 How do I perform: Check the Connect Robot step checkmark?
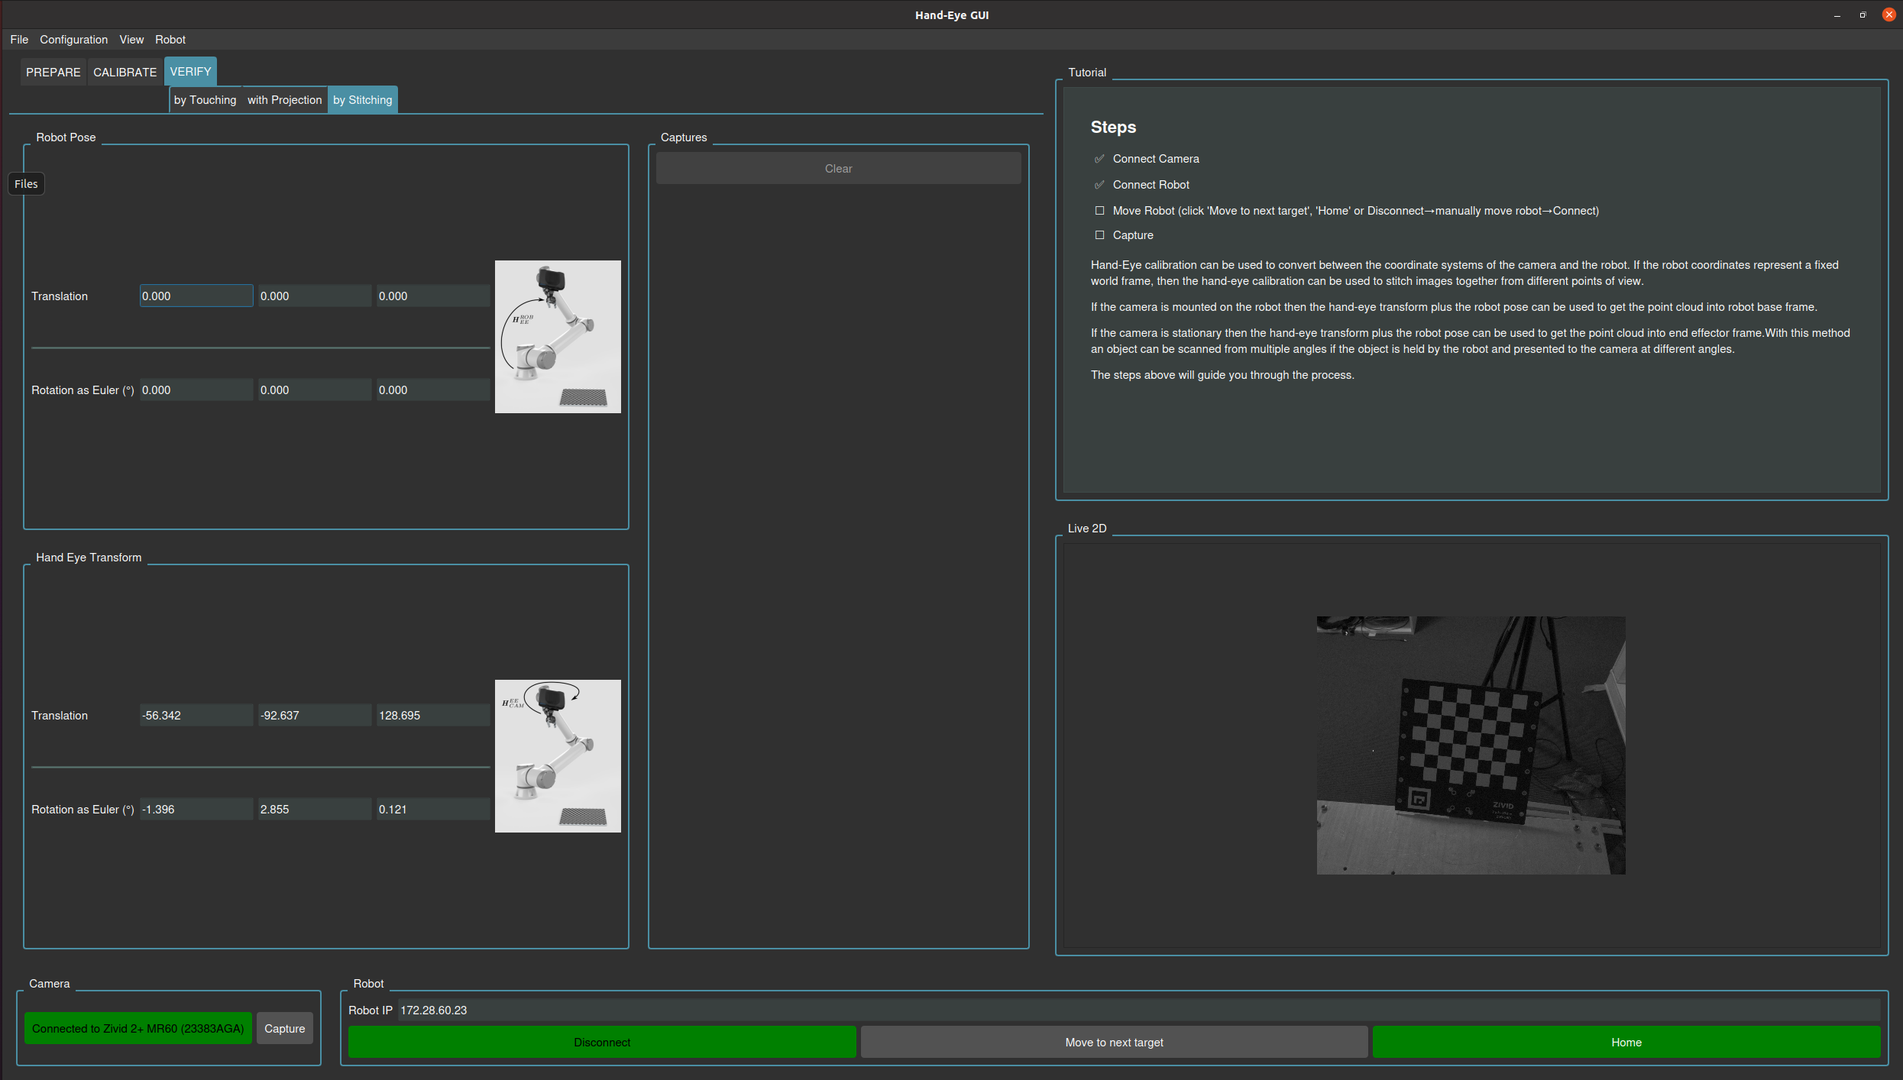pyautogui.click(x=1100, y=185)
